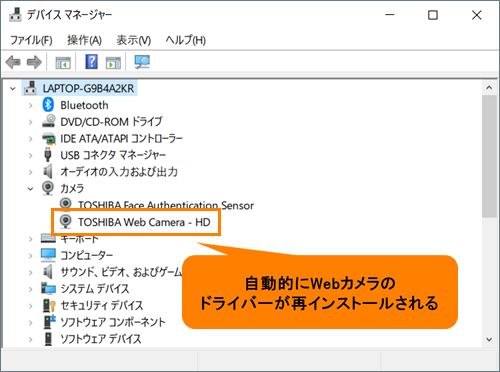Image resolution: width=500 pixels, height=372 pixels.
Task: Open the ヘルプ(H) menu
Action: [186, 40]
